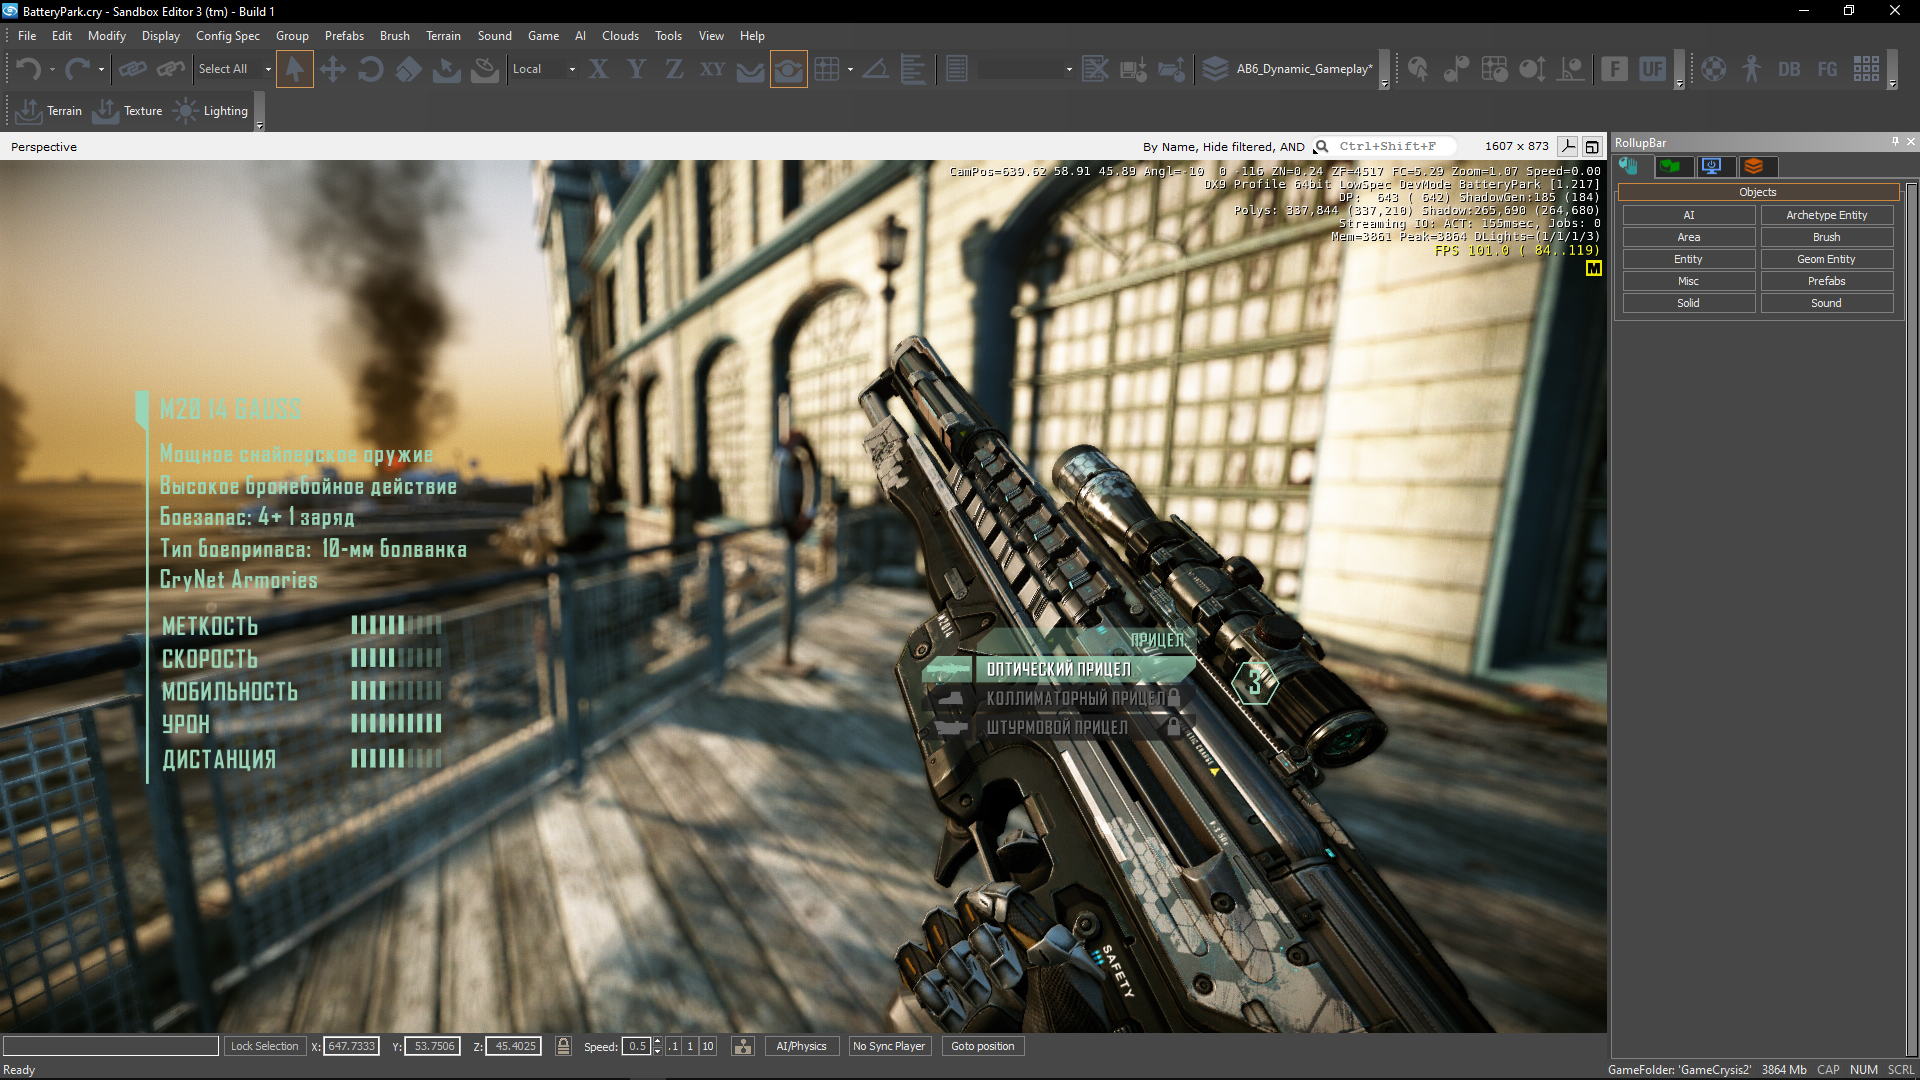Click the layers stack icon beside AB6_Dynamic_Gameplay
The width and height of the screenshot is (1920, 1080).
(x=1214, y=69)
